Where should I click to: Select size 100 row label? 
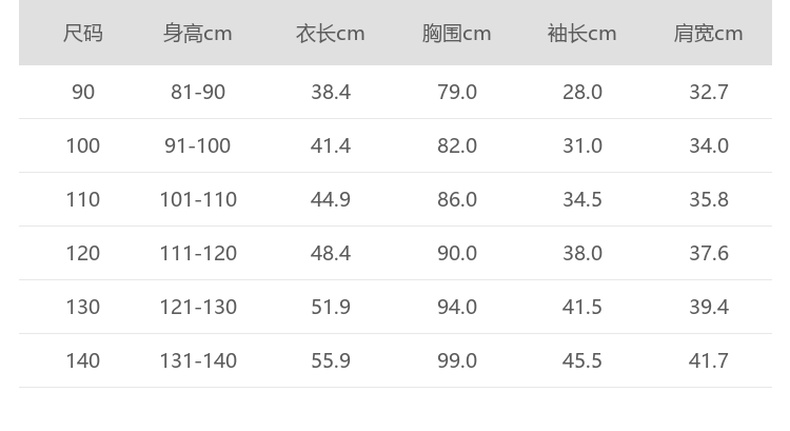[83, 146]
